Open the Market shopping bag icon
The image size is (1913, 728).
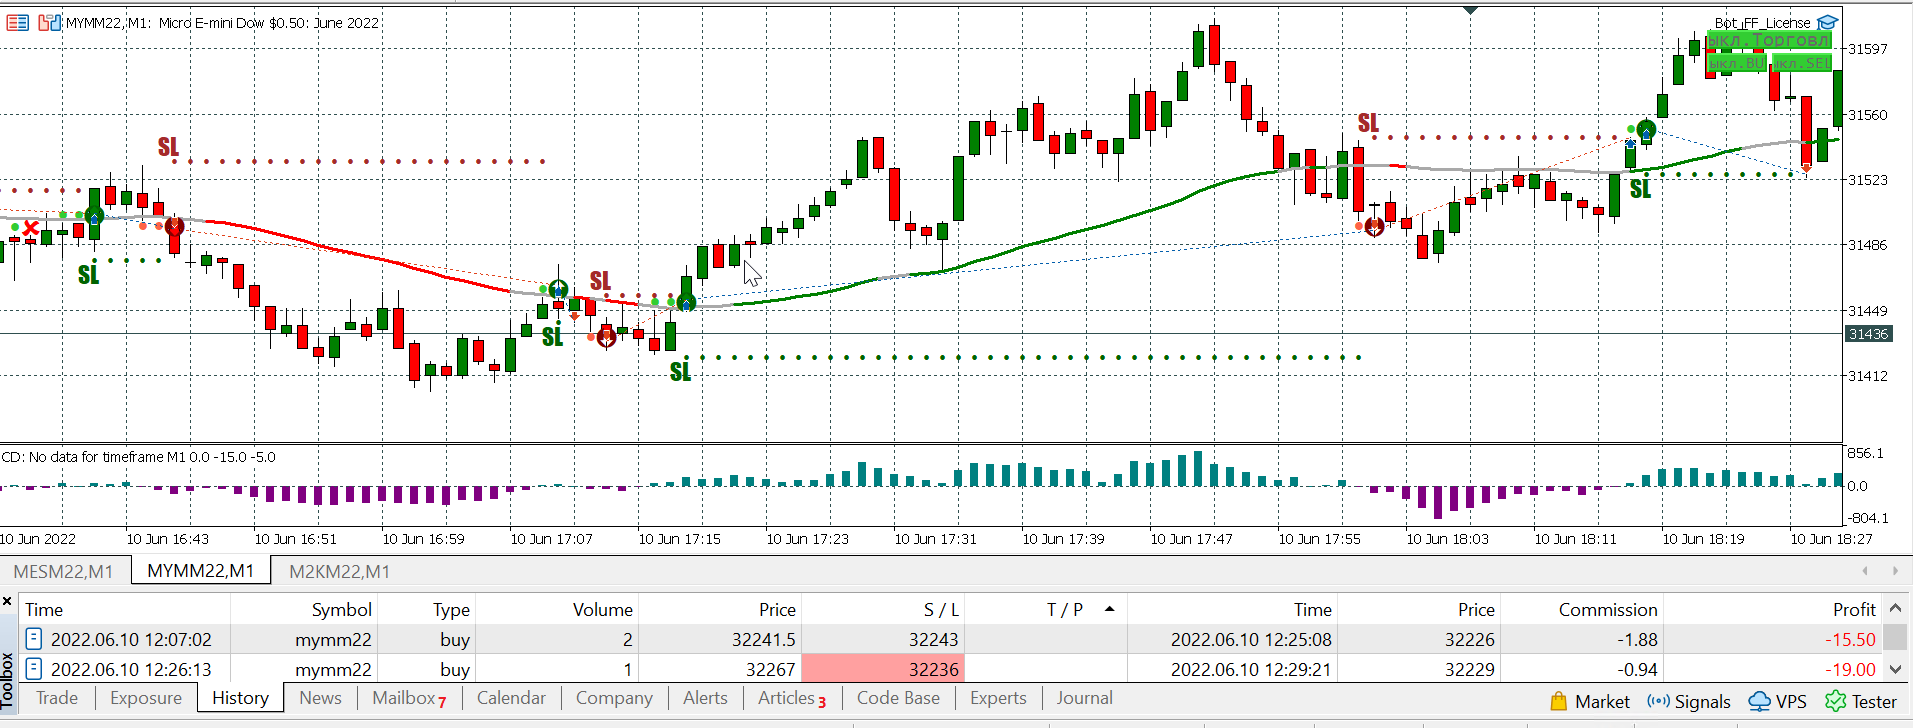(x=1558, y=702)
